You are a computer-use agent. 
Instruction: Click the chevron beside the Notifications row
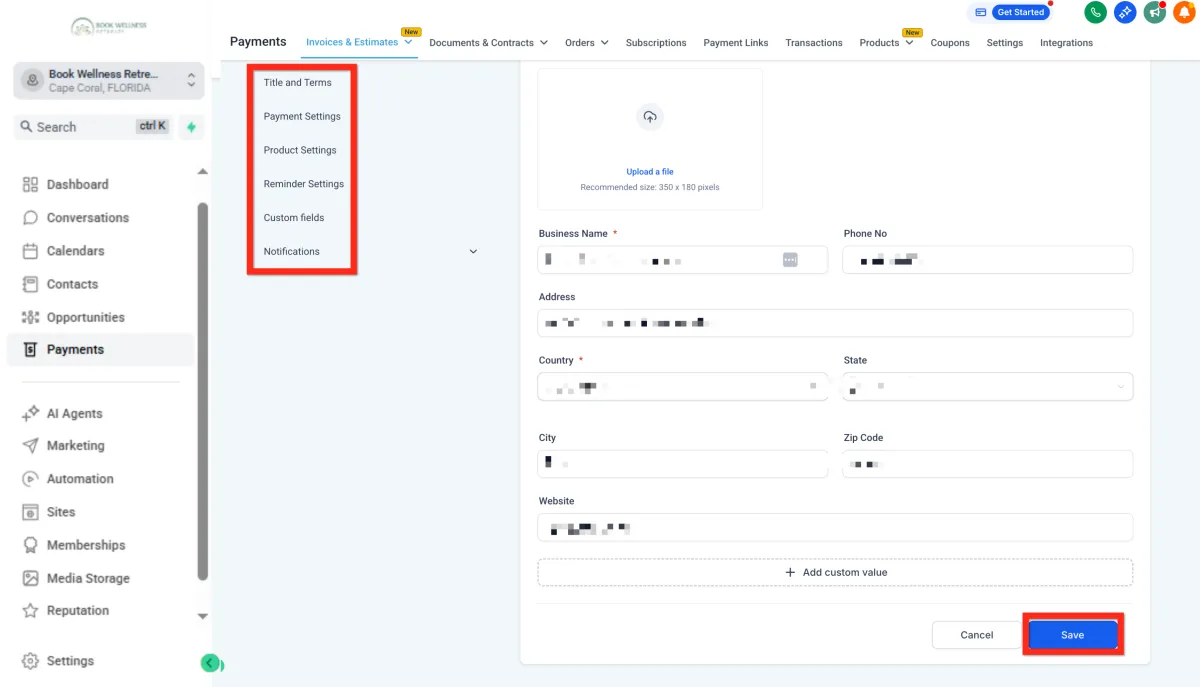(473, 251)
